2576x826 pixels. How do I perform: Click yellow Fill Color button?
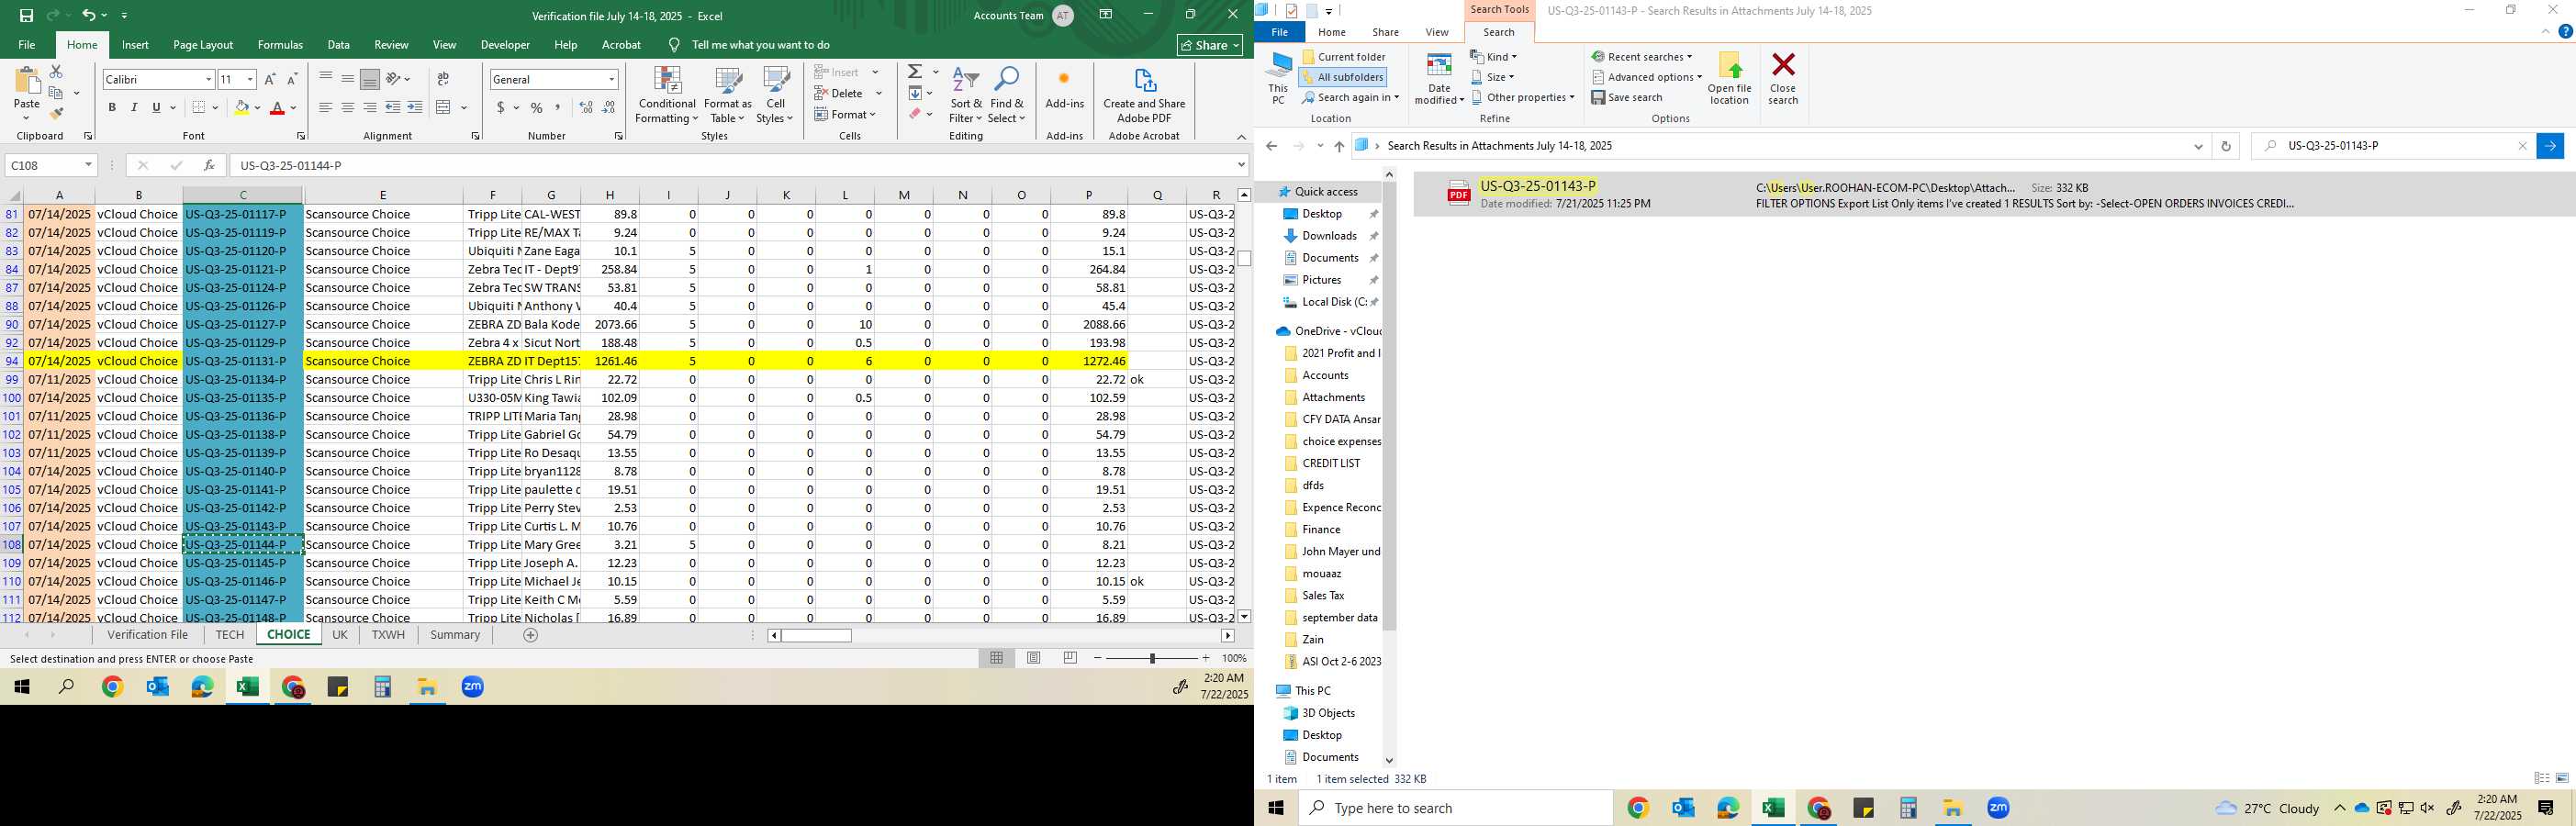[241, 107]
